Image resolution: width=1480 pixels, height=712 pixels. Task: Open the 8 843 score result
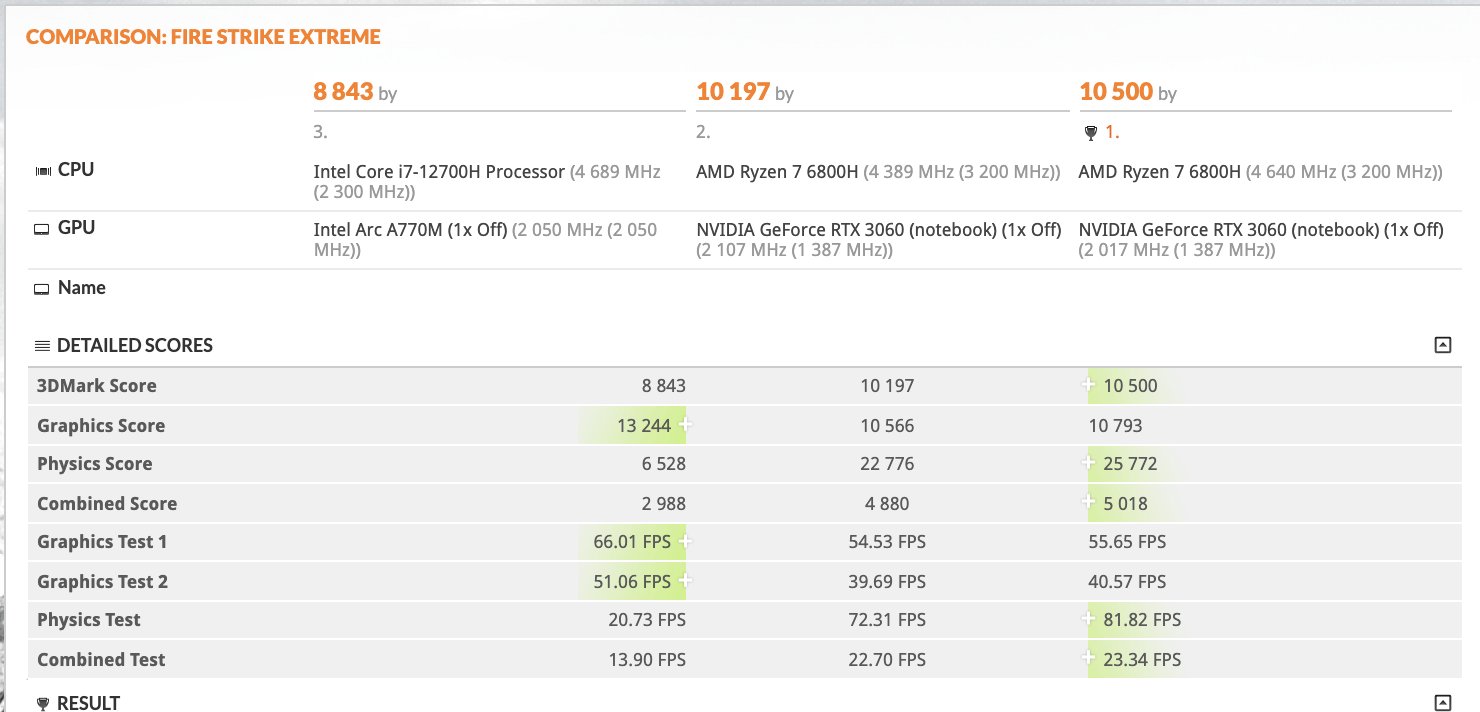pyautogui.click(x=343, y=93)
